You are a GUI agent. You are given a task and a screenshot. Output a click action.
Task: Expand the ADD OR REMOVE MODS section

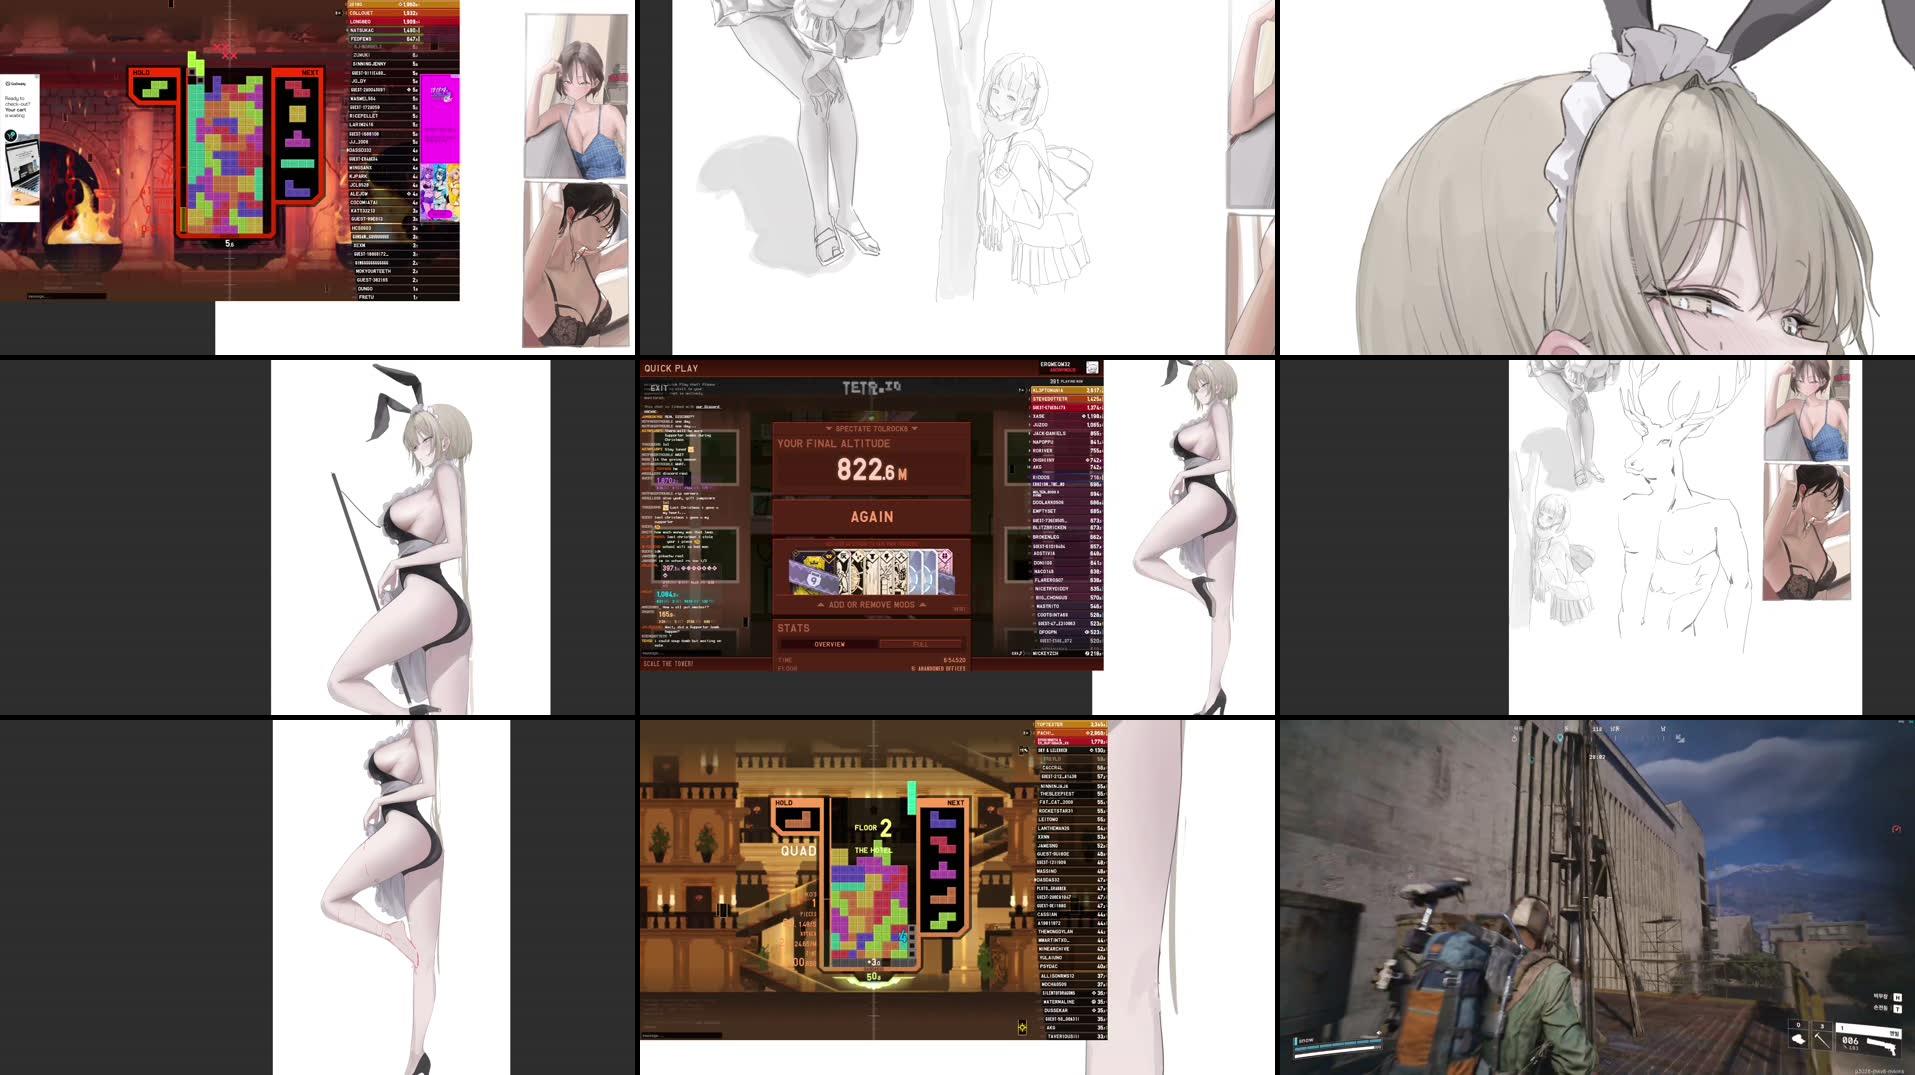872,605
